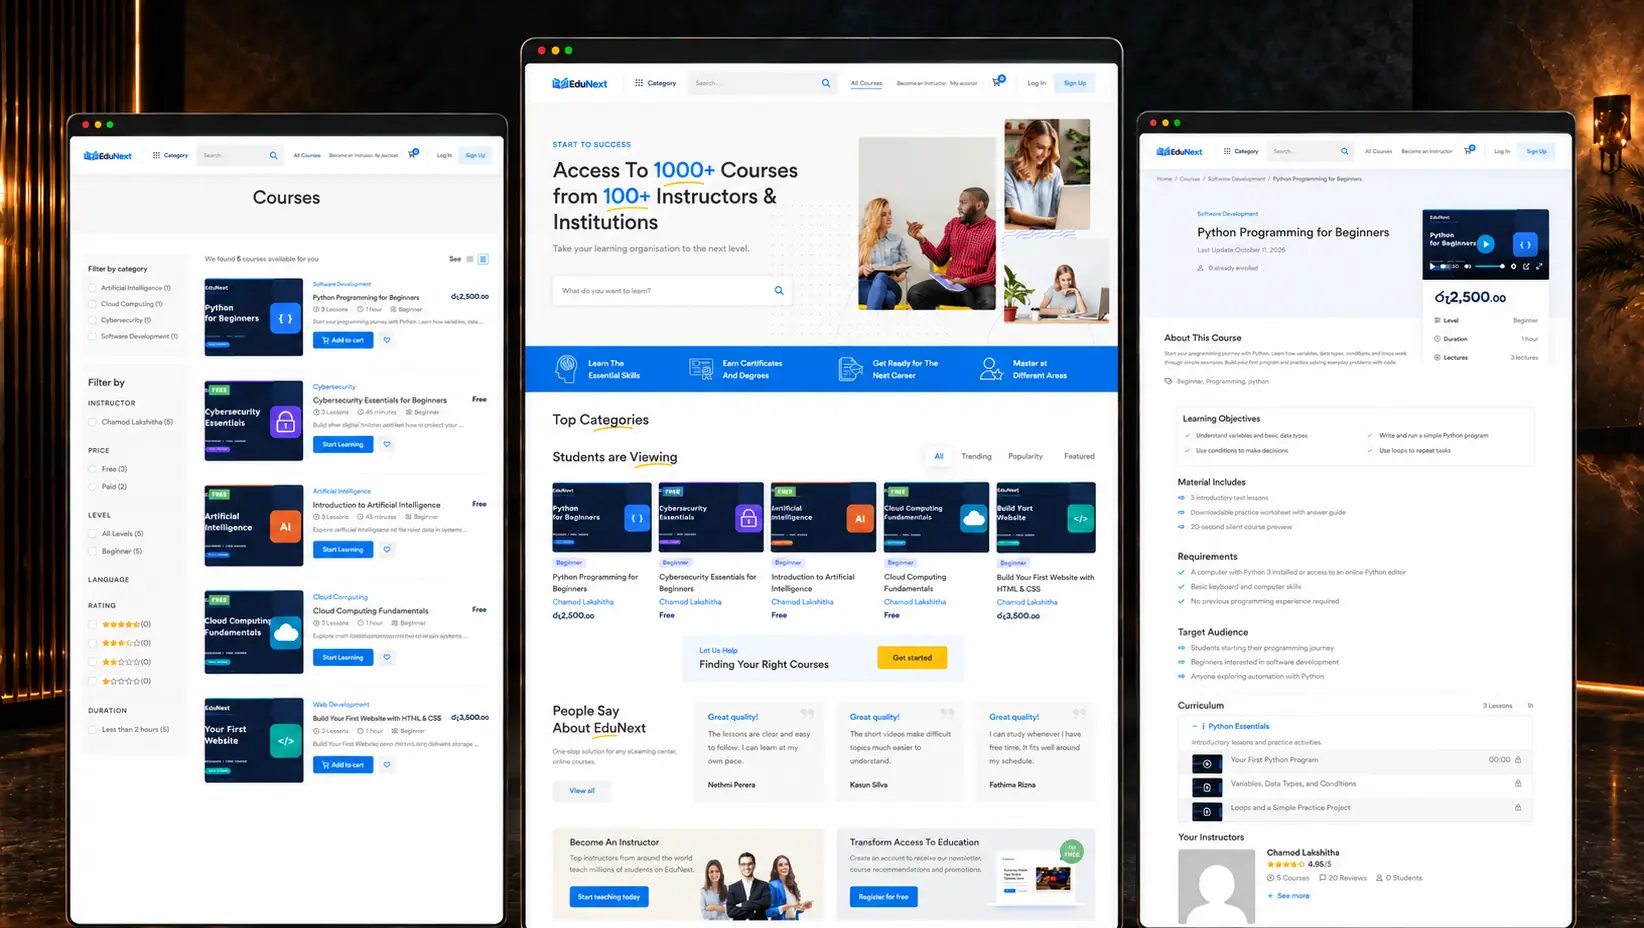Screen dimensions: 1644x928
Task: Click the 'What do you want to learn?' search field
Action: click(x=672, y=291)
